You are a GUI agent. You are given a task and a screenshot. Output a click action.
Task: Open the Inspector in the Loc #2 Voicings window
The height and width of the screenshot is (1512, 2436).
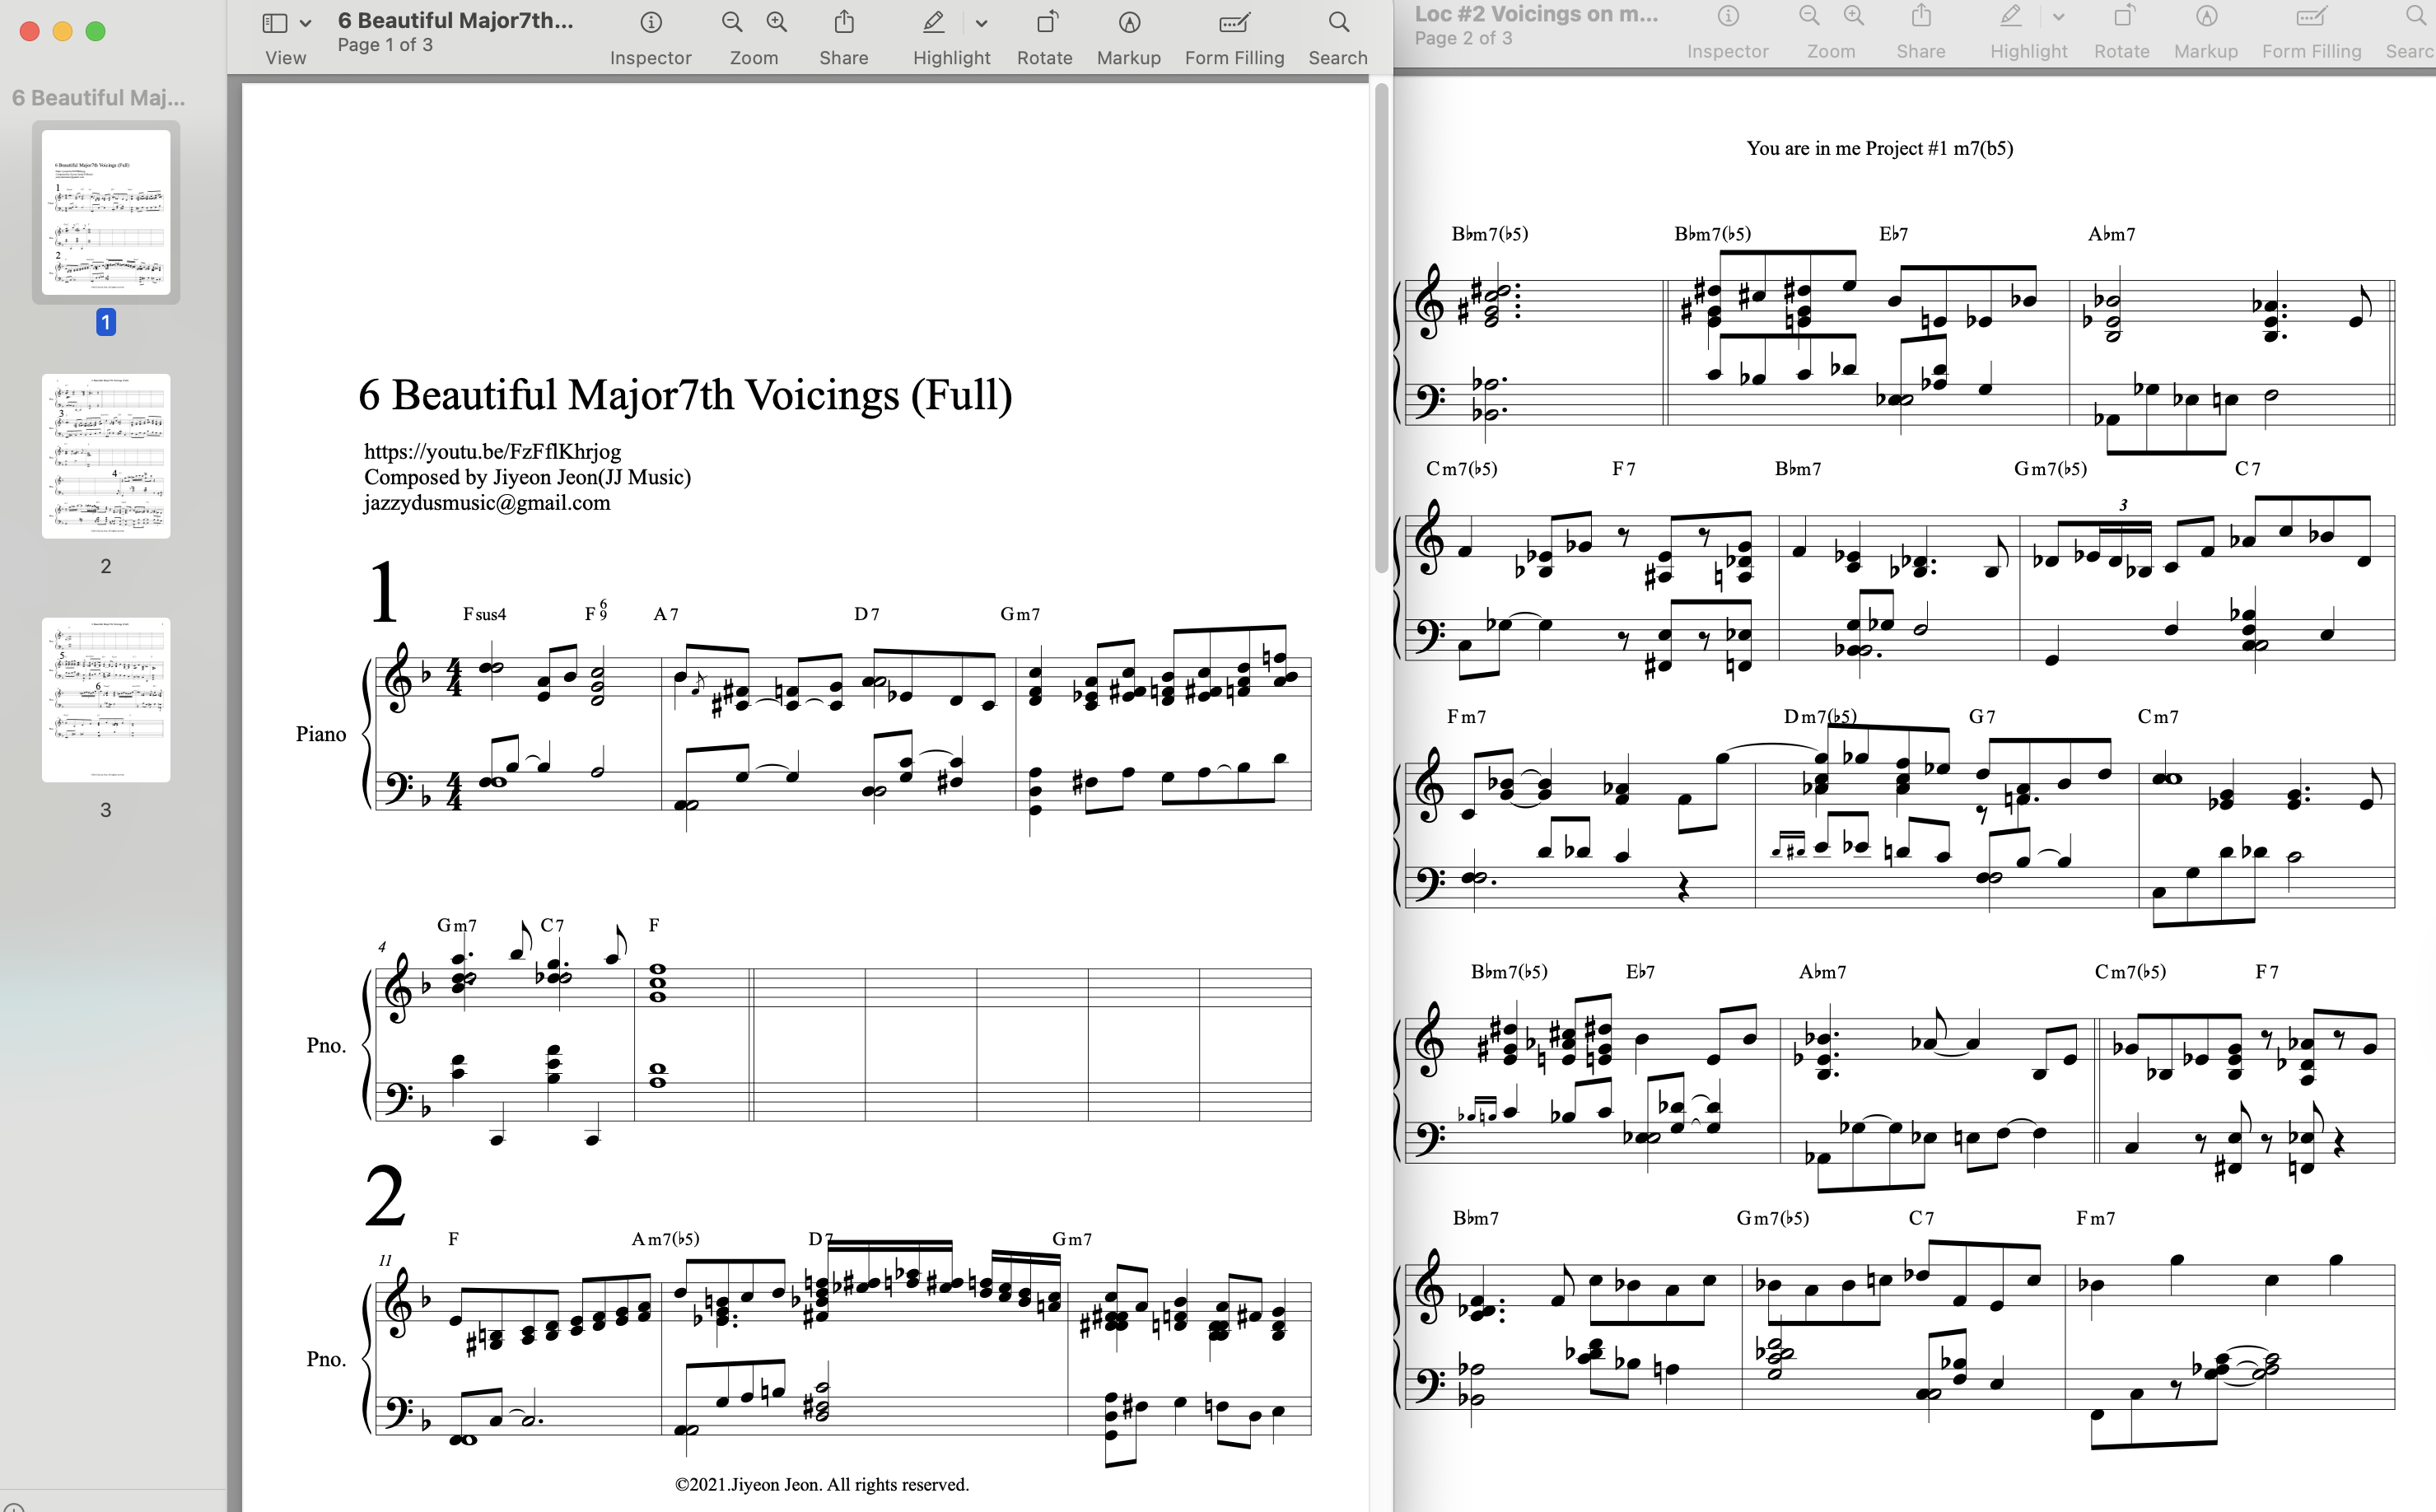point(1728,16)
